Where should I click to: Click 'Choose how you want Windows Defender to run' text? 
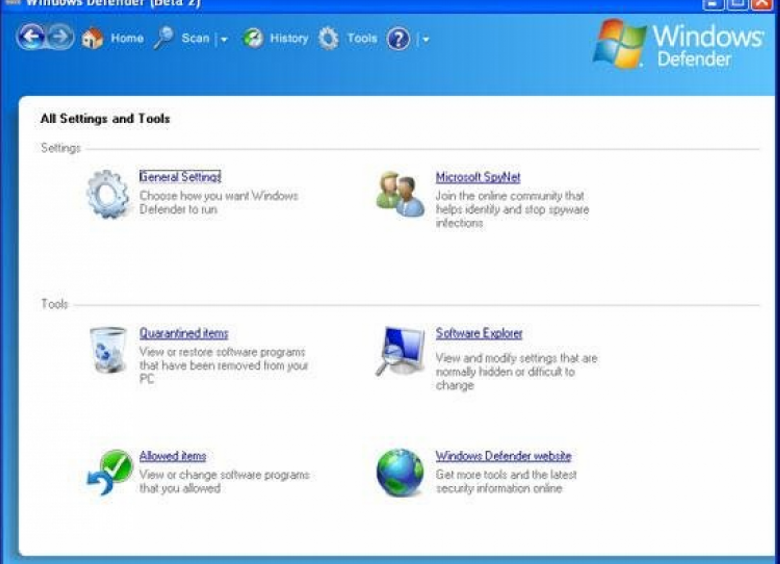click(x=219, y=202)
